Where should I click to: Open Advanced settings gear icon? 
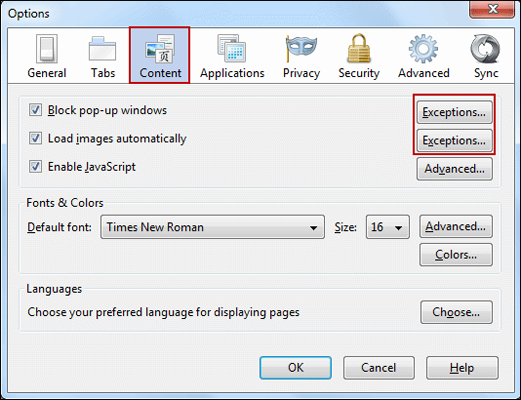tap(423, 49)
